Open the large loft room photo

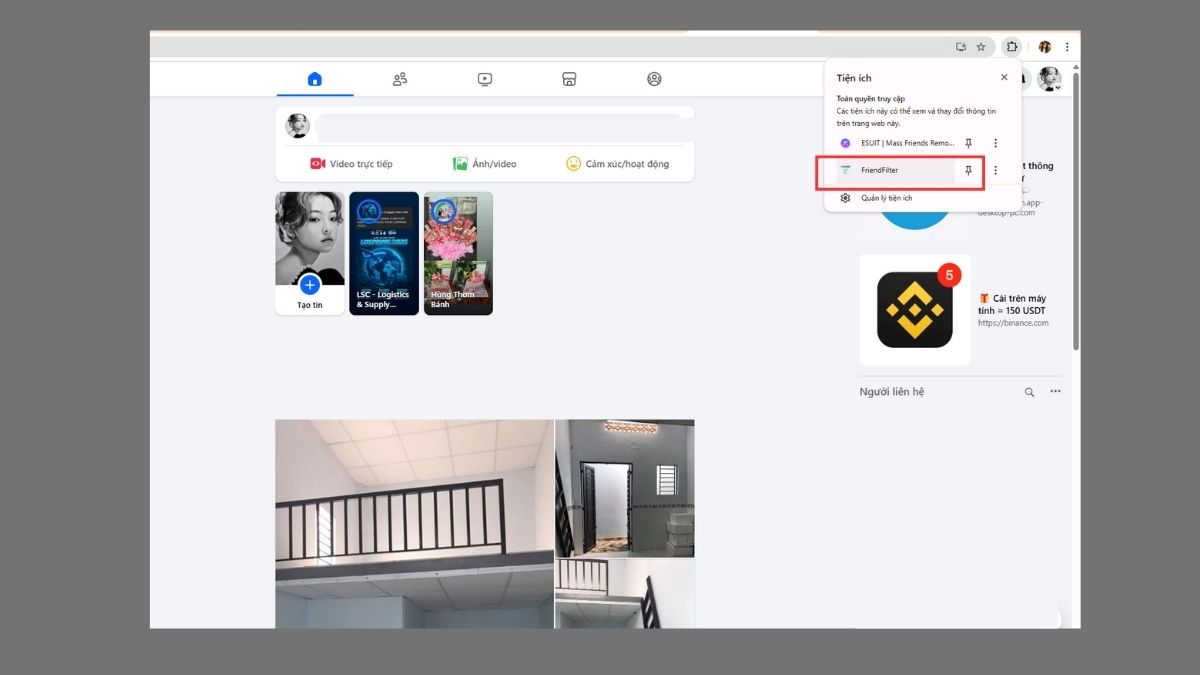tap(414, 524)
